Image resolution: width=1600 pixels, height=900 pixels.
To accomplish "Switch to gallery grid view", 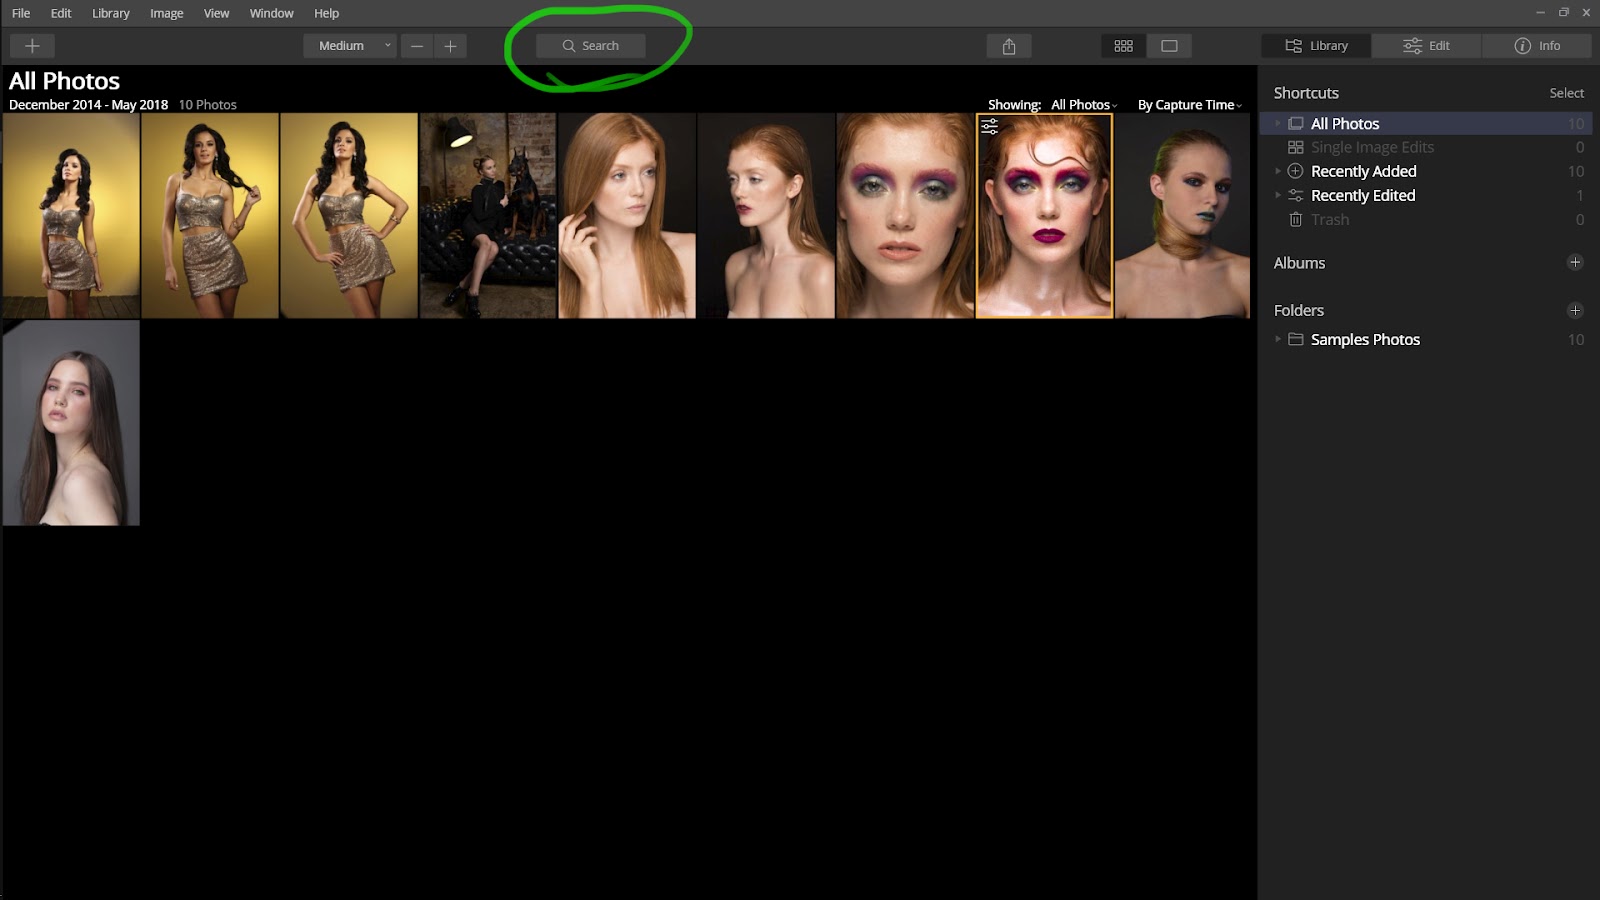I will [1124, 46].
